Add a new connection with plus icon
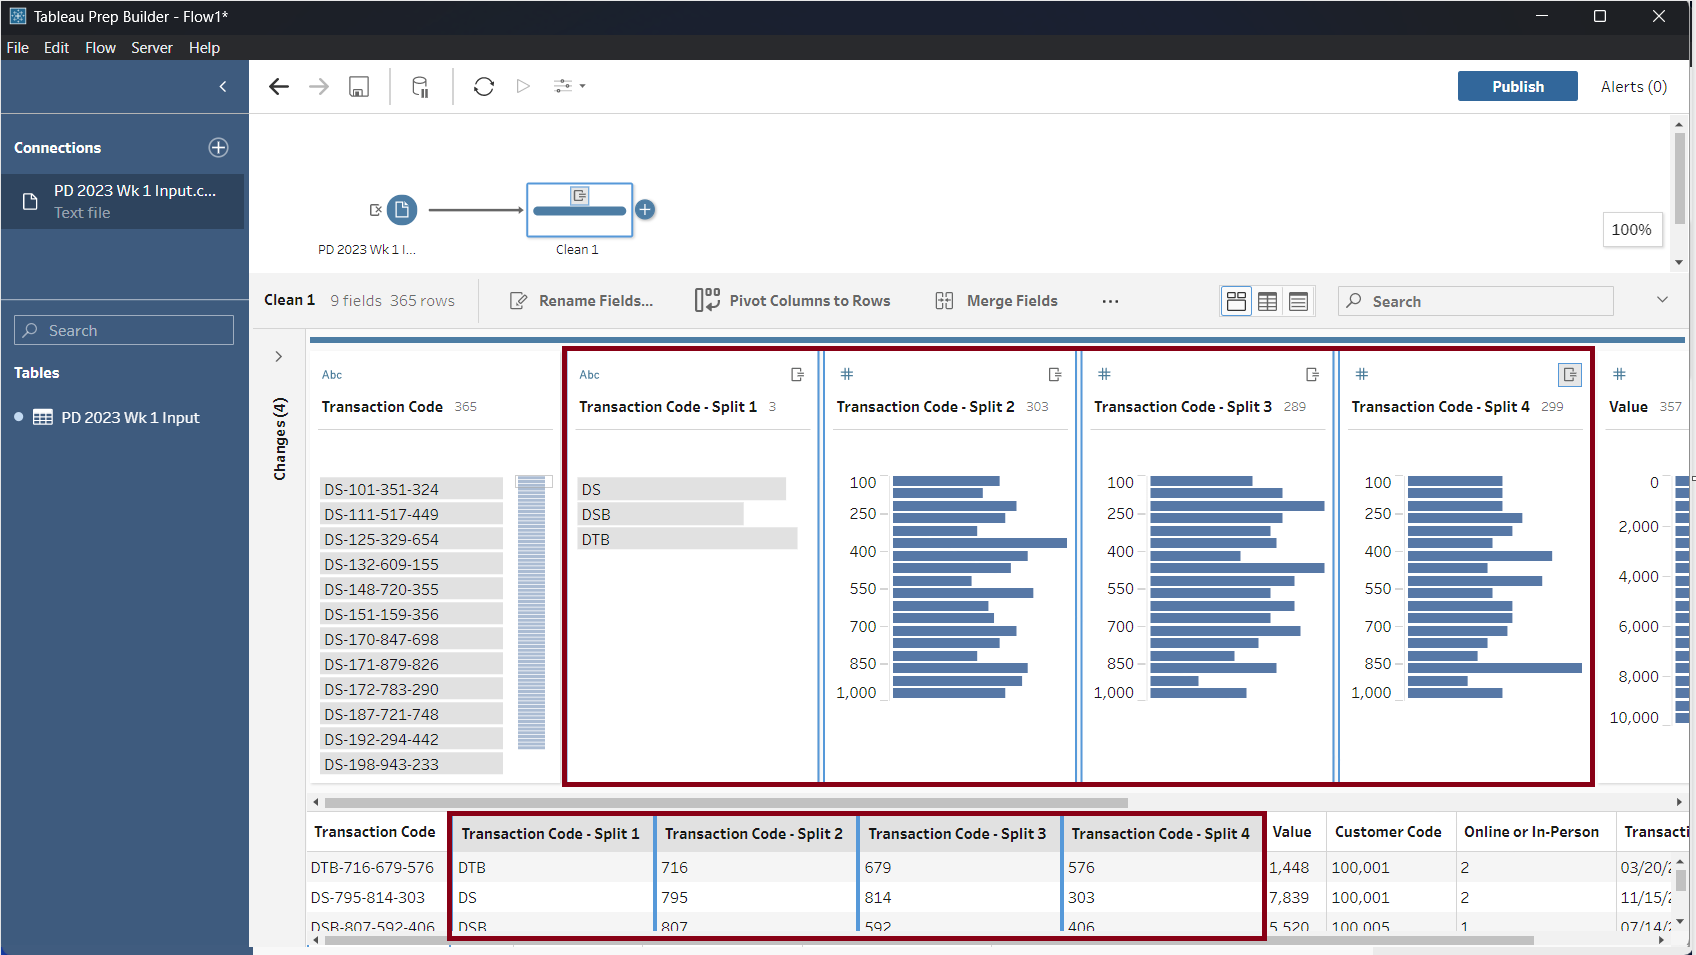This screenshot has height=955, width=1696. [218, 148]
